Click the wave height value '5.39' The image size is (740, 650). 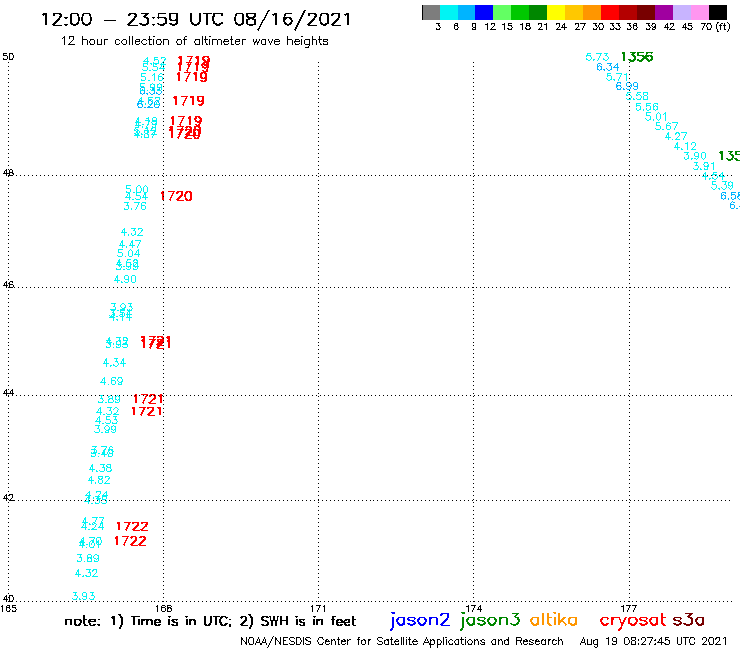coord(722,186)
